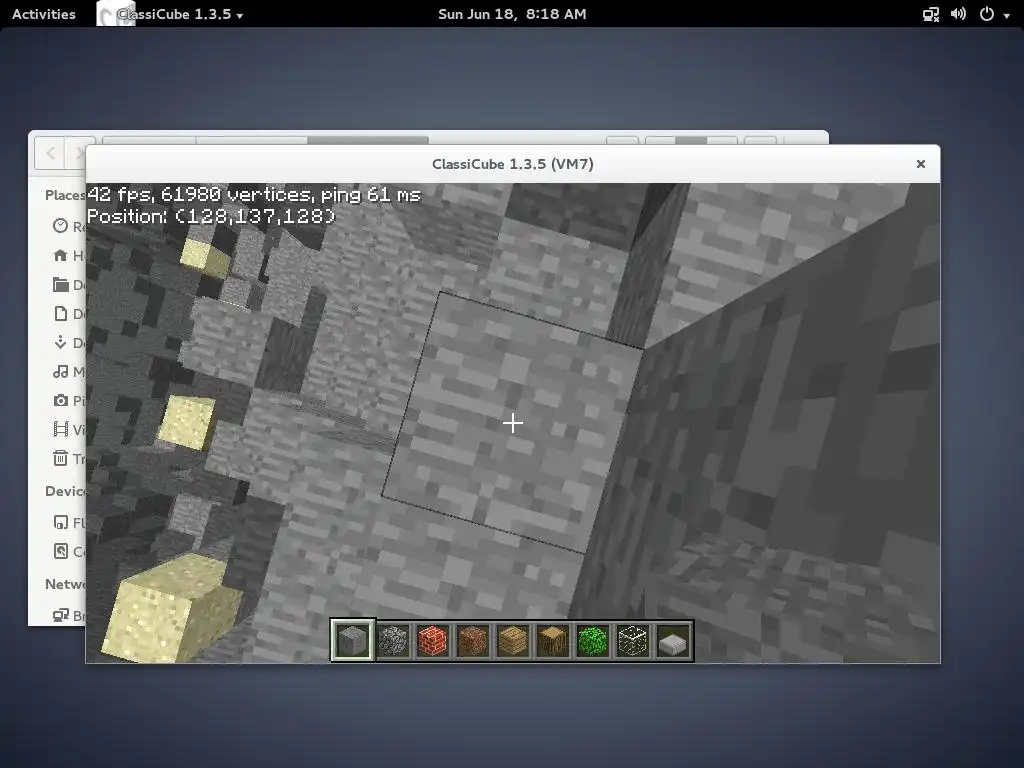1024x768 pixels.
Task: Click the Network heading in file manager
Action: pos(65,584)
